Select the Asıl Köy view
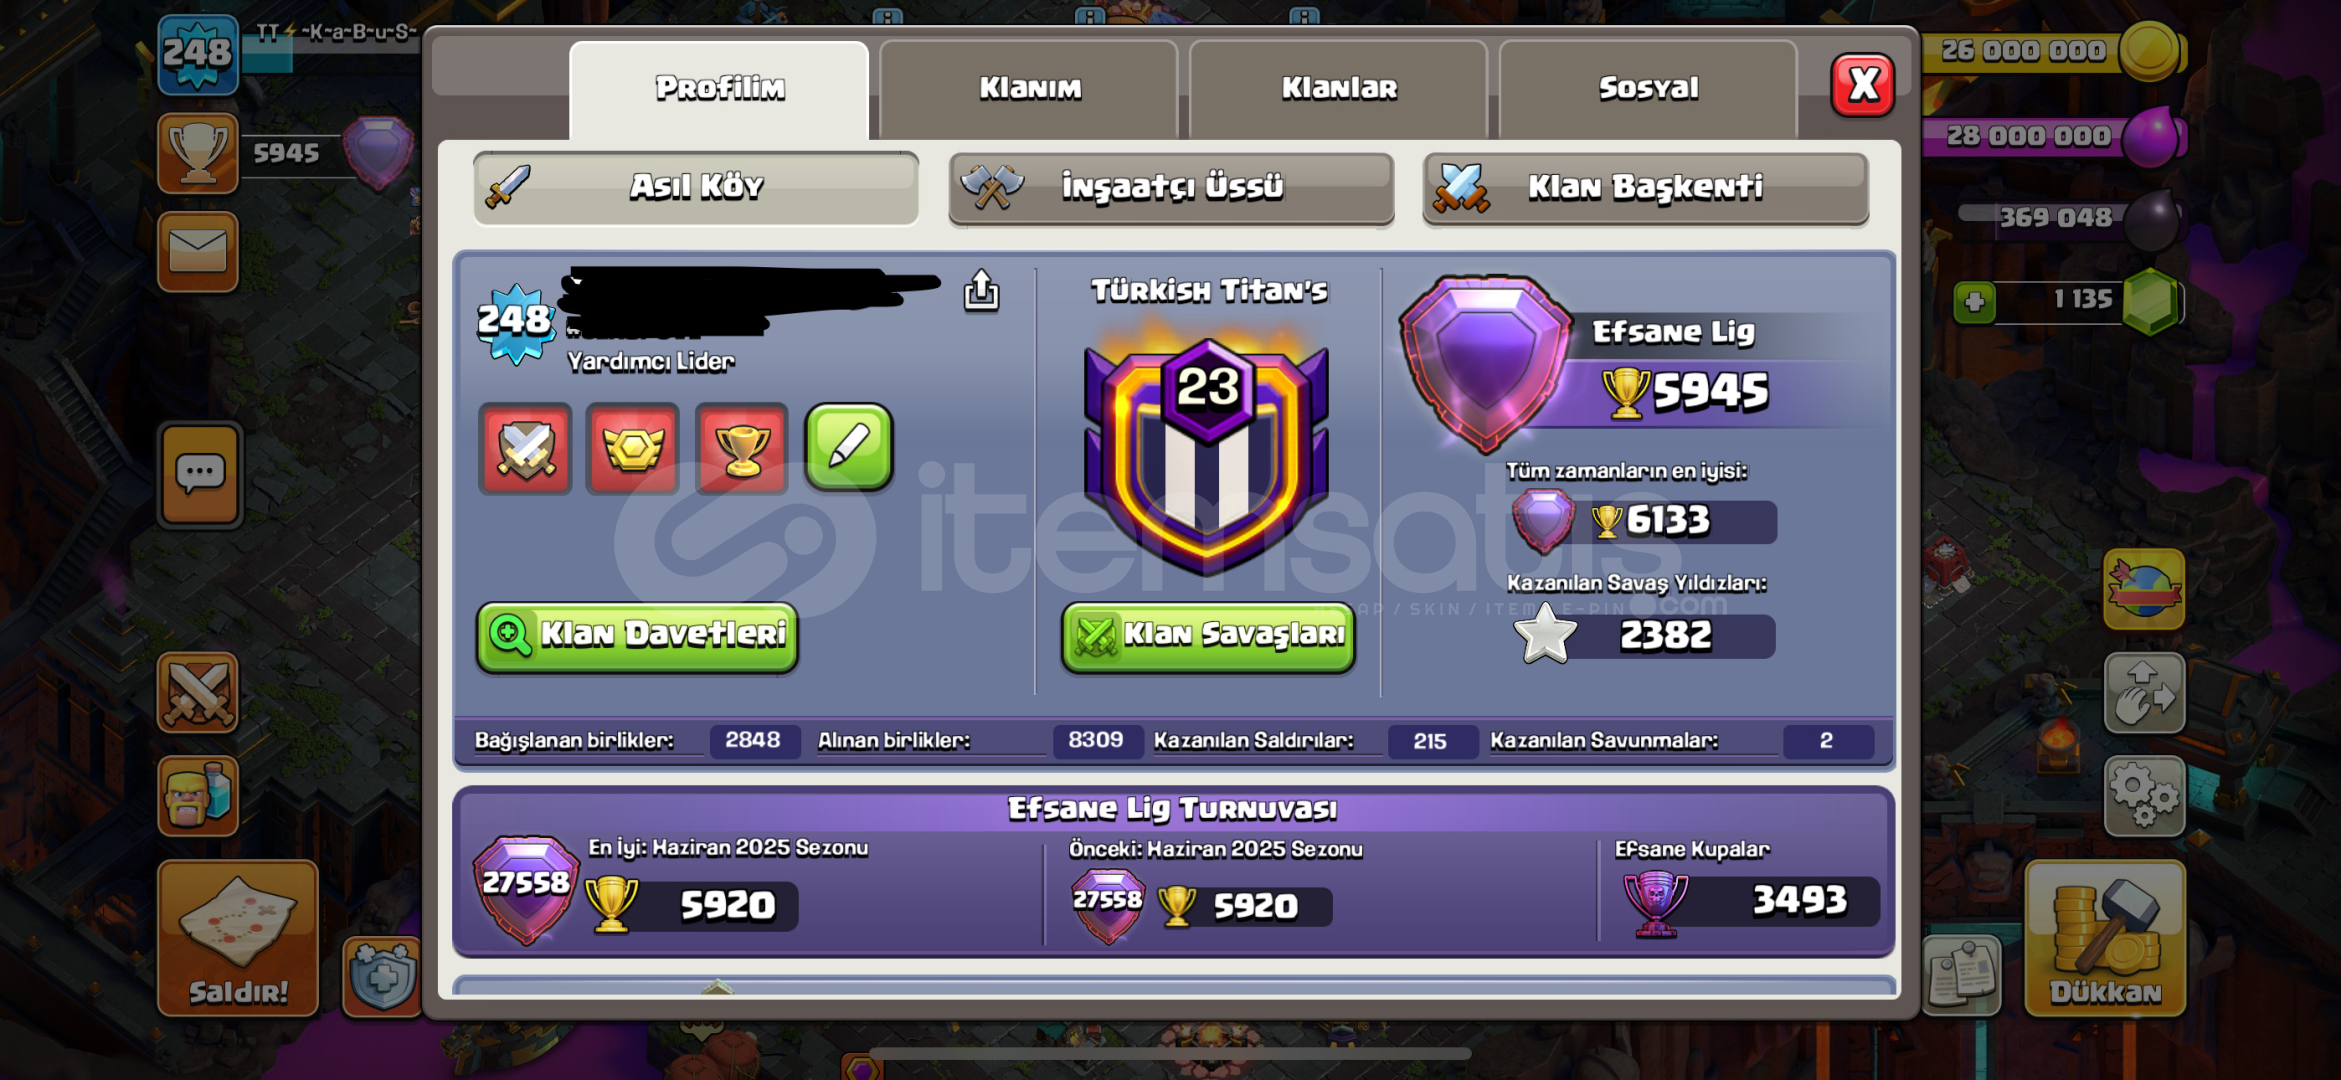Image resolution: width=2341 pixels, height=1080 pixels. click(x=696, y=187)
